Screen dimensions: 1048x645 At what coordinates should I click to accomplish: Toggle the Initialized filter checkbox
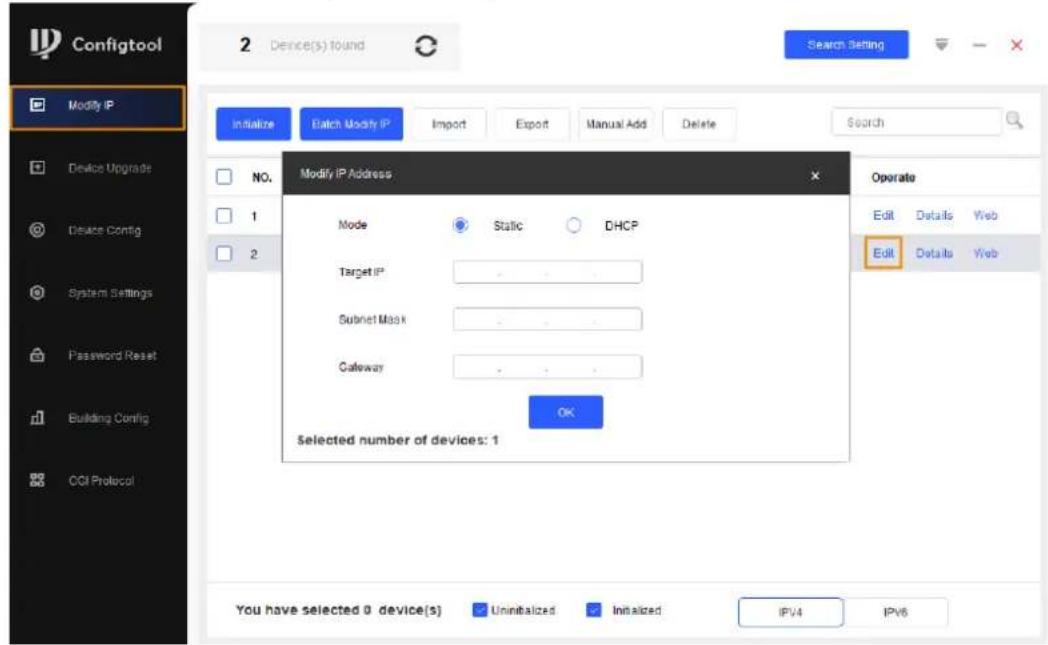pos(594,610)
